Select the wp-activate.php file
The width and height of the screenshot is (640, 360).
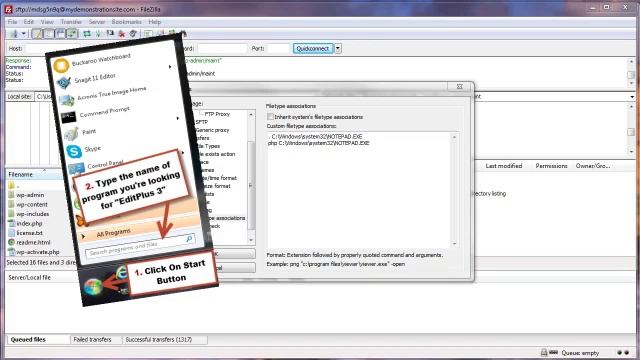pos(38,252)
